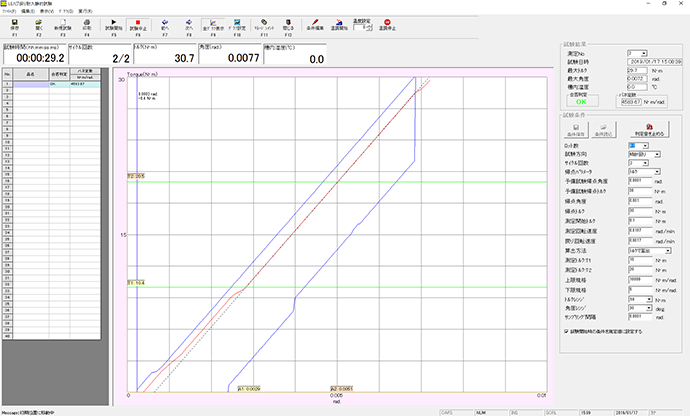This screenshot has width=690, height=416.
Task: Open the 実行(R) menu
Action: coord(85,11)
